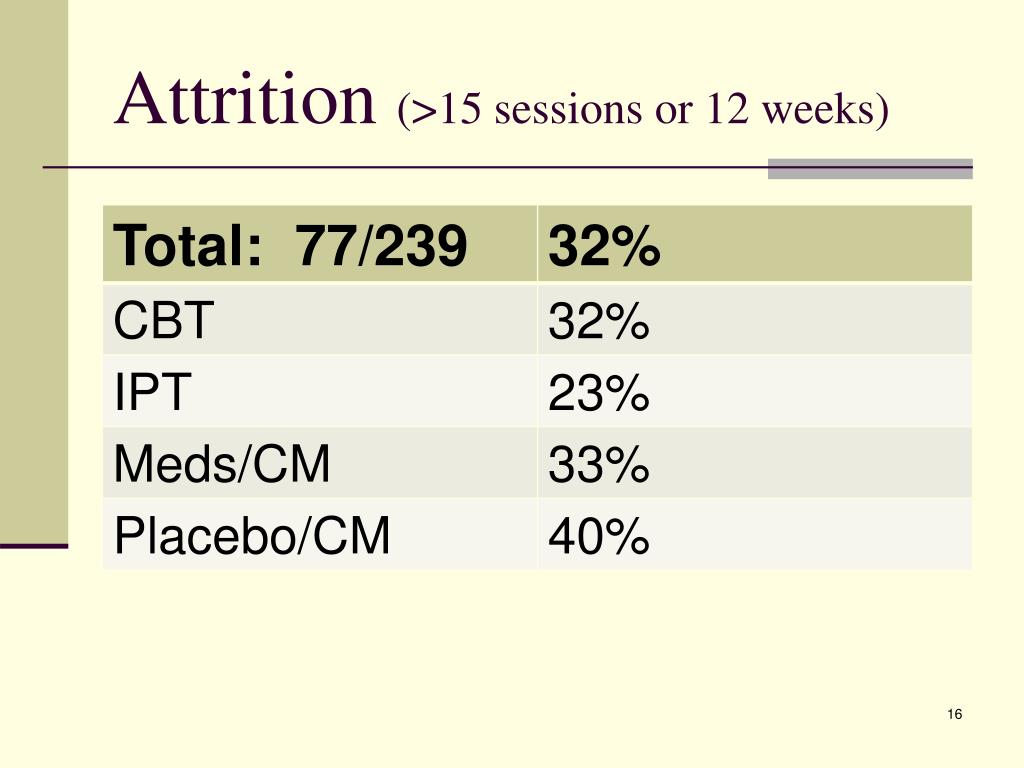Image resolution: width=1024 pixels, height=768 pixels.
Task: Click the 'Total: 77/239' header cell
Action: click(x=320, y=244)
